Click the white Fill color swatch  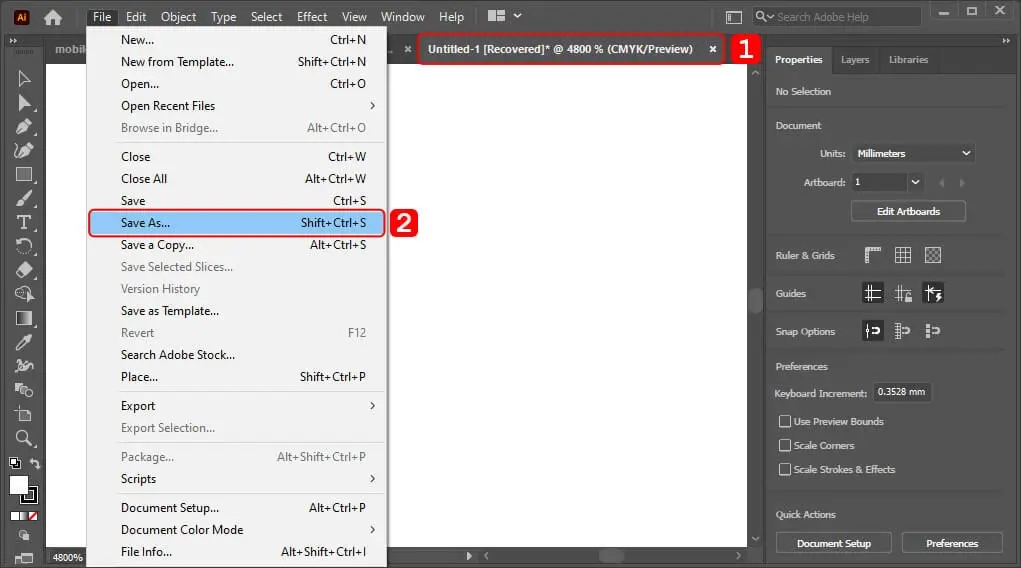(19, 485)
